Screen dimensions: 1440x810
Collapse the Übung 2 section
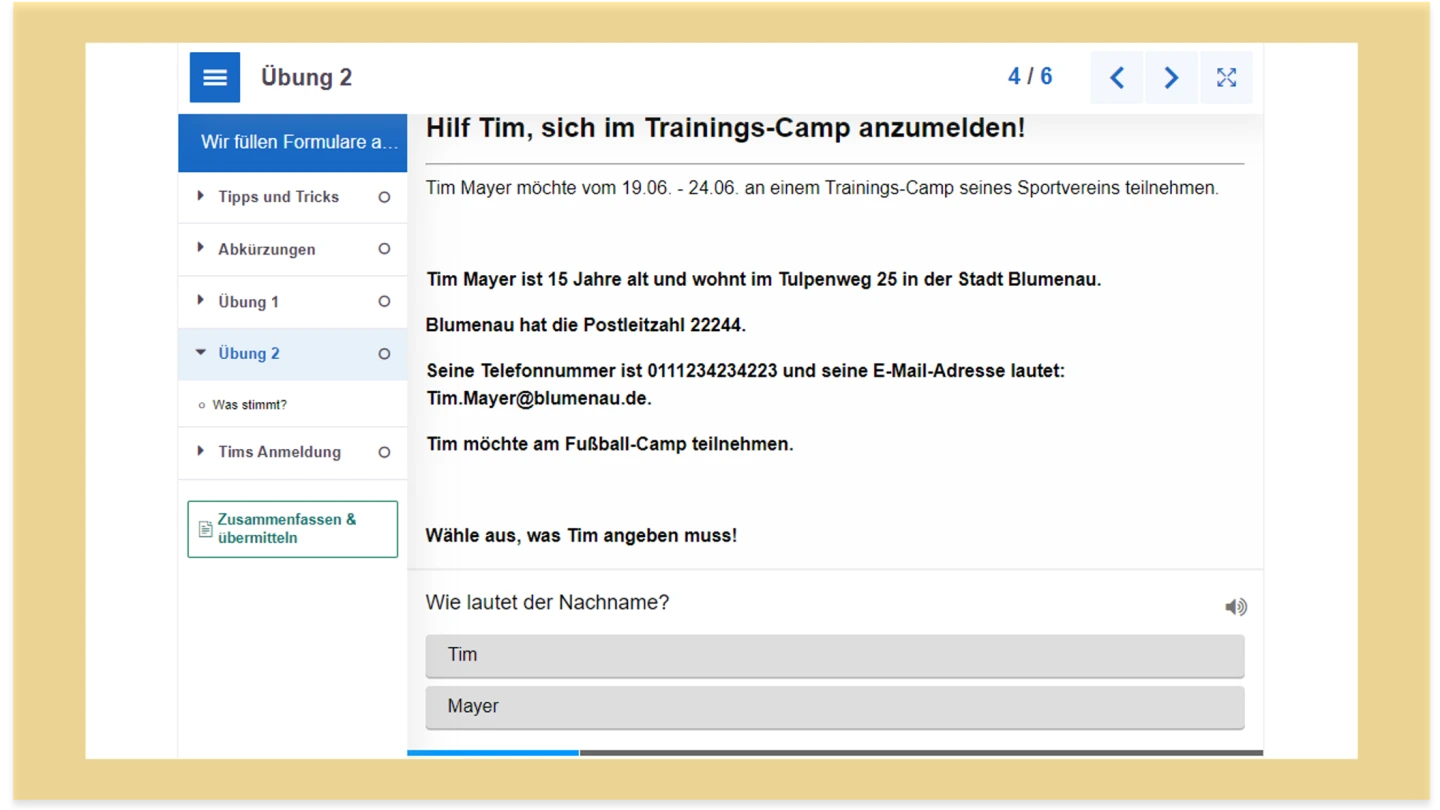pyautogui.click(x=201, y=353)
